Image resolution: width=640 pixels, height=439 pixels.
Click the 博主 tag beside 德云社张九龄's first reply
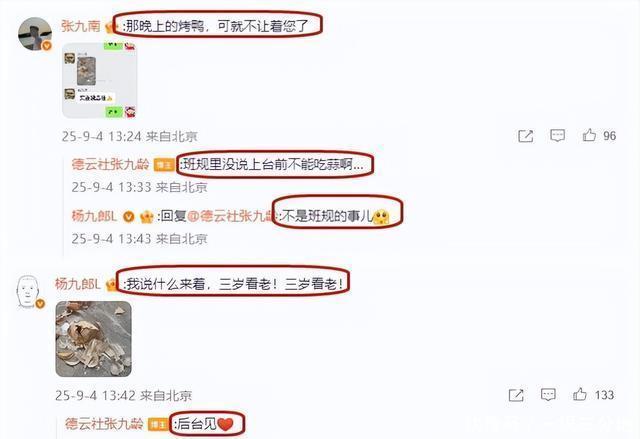[x=164, y=165]
